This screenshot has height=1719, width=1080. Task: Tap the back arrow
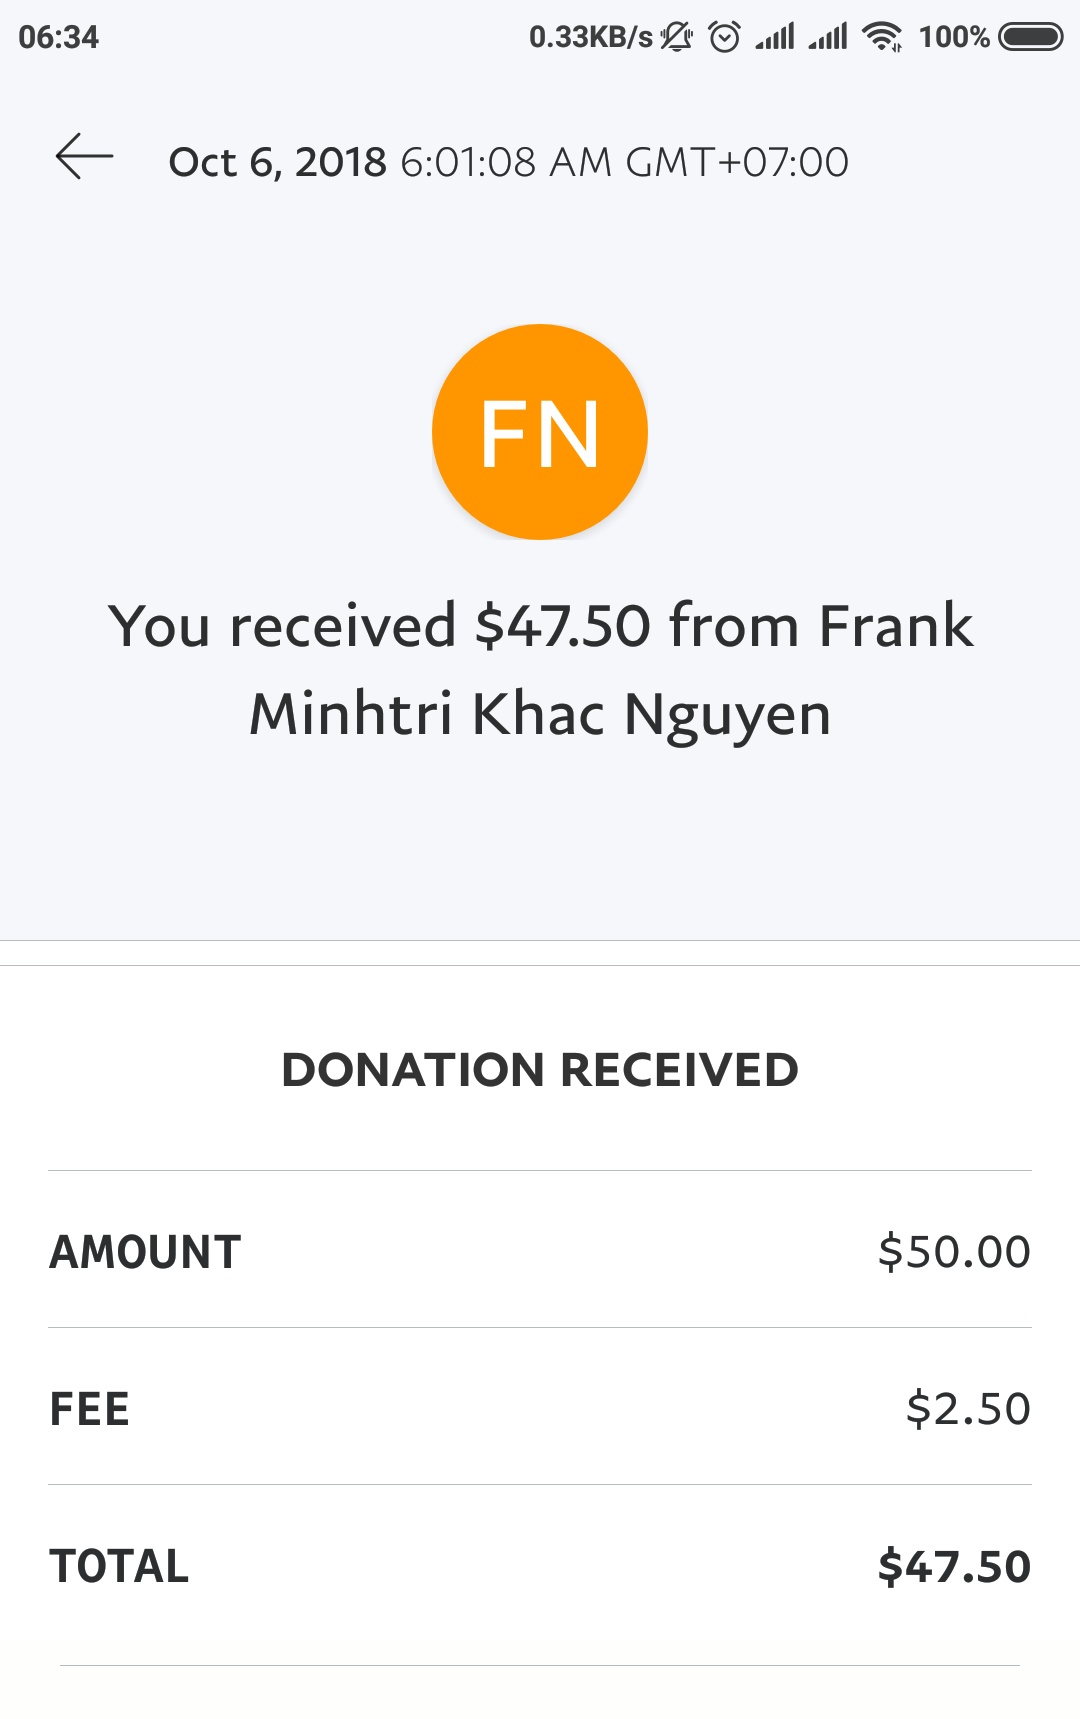[84, 158]
